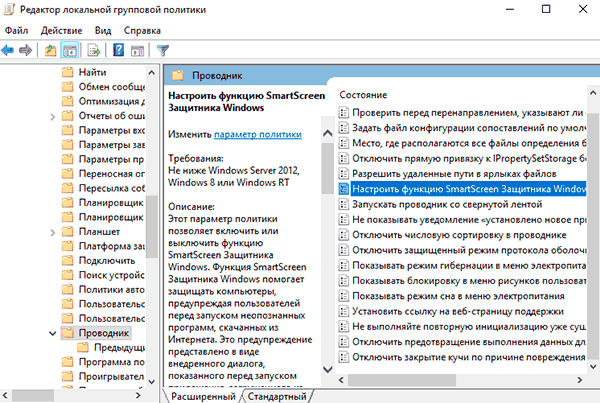The image size is (600, 403).
Task: Select policy Показывать режим гибернации в меню
Action: click(462, 266)
